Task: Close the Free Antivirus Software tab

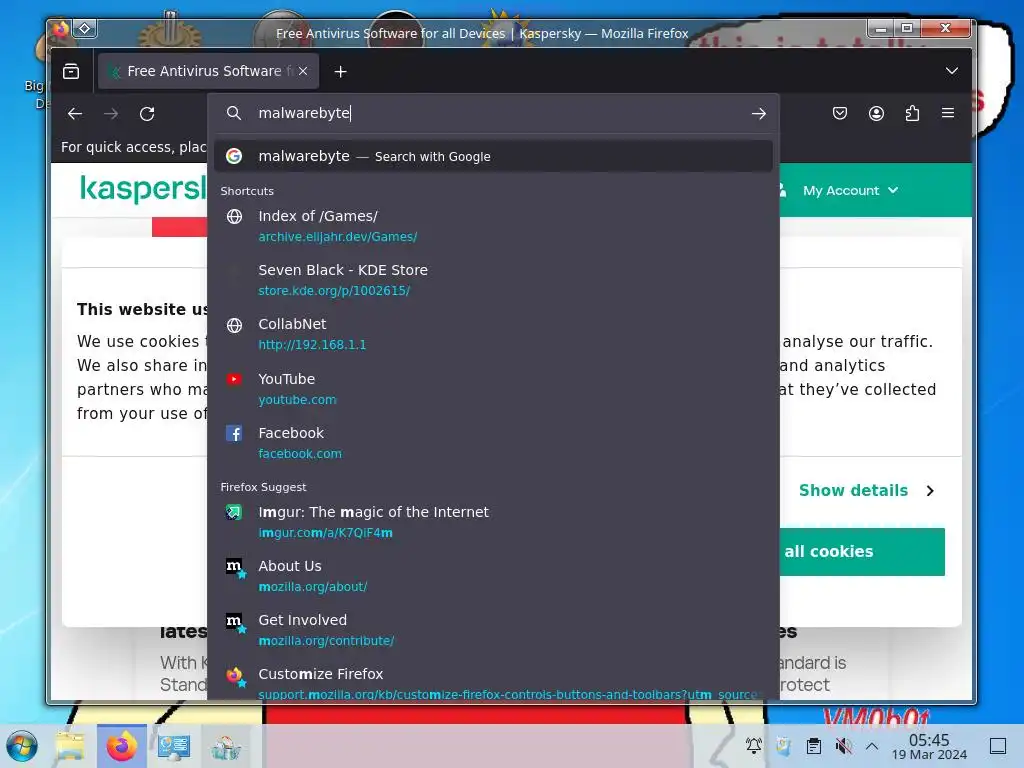Action: coord(303,71)
